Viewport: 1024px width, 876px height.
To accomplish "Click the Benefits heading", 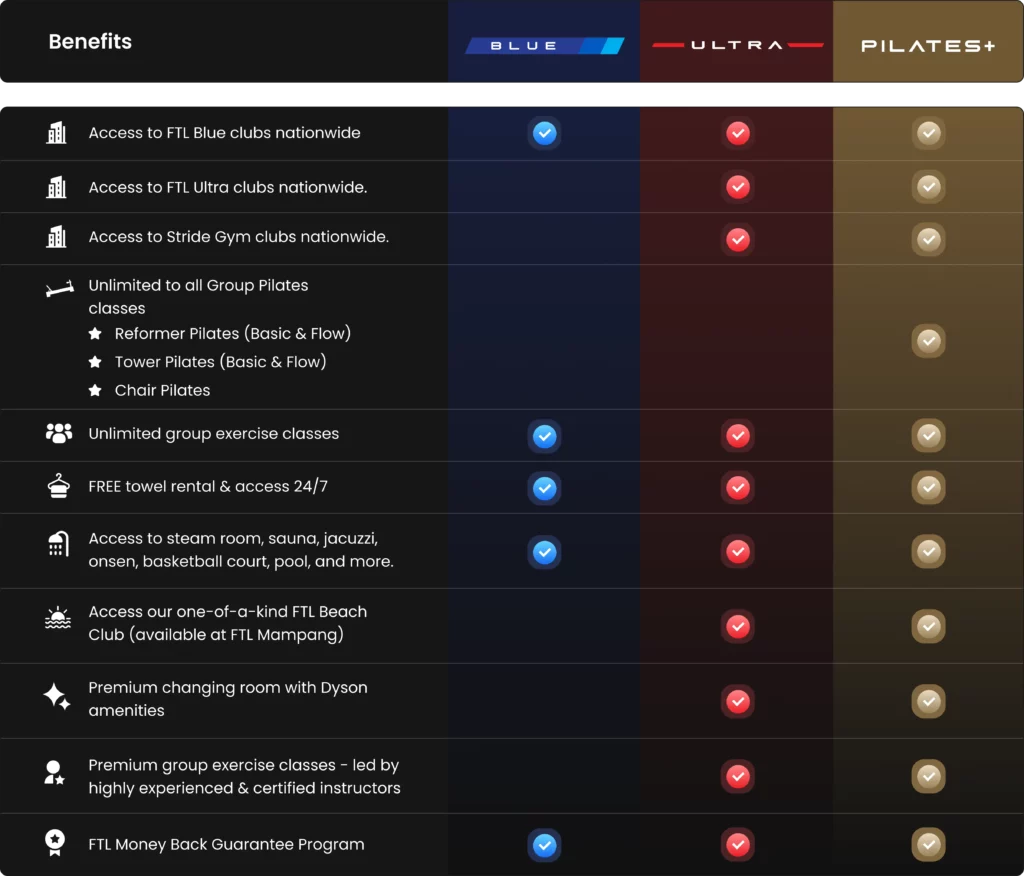I will (x=90, y=41).
